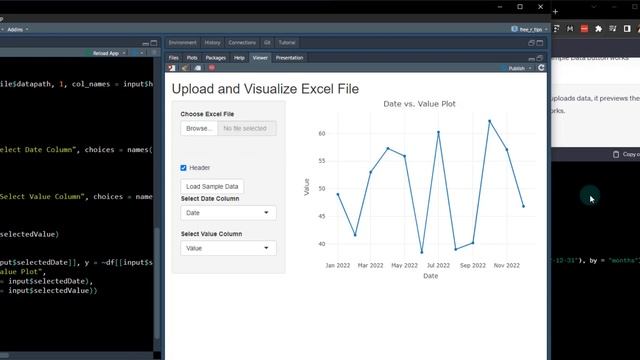
Task: Click the copy clipboard icon in browser
Action: pyautogui.click(x=616, y=154)
